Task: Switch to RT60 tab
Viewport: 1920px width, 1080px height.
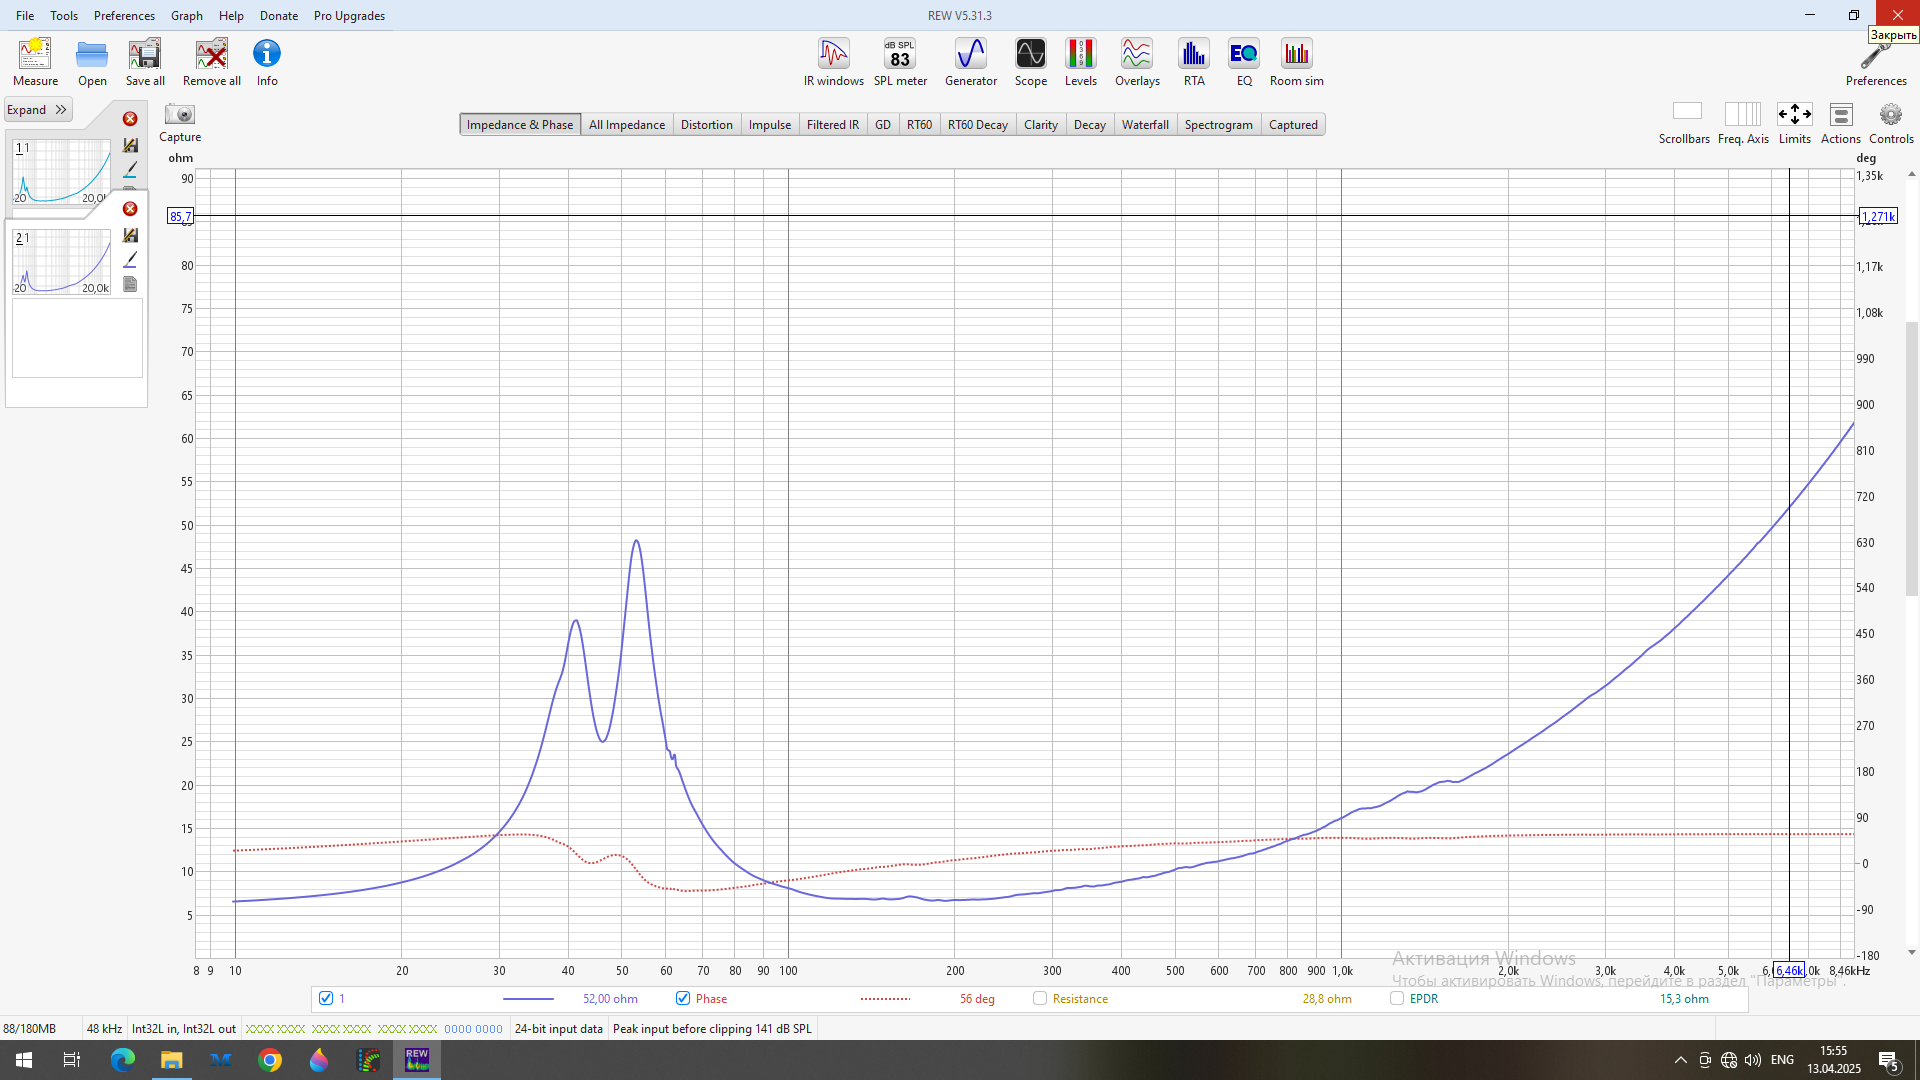Action: point(919,125)
